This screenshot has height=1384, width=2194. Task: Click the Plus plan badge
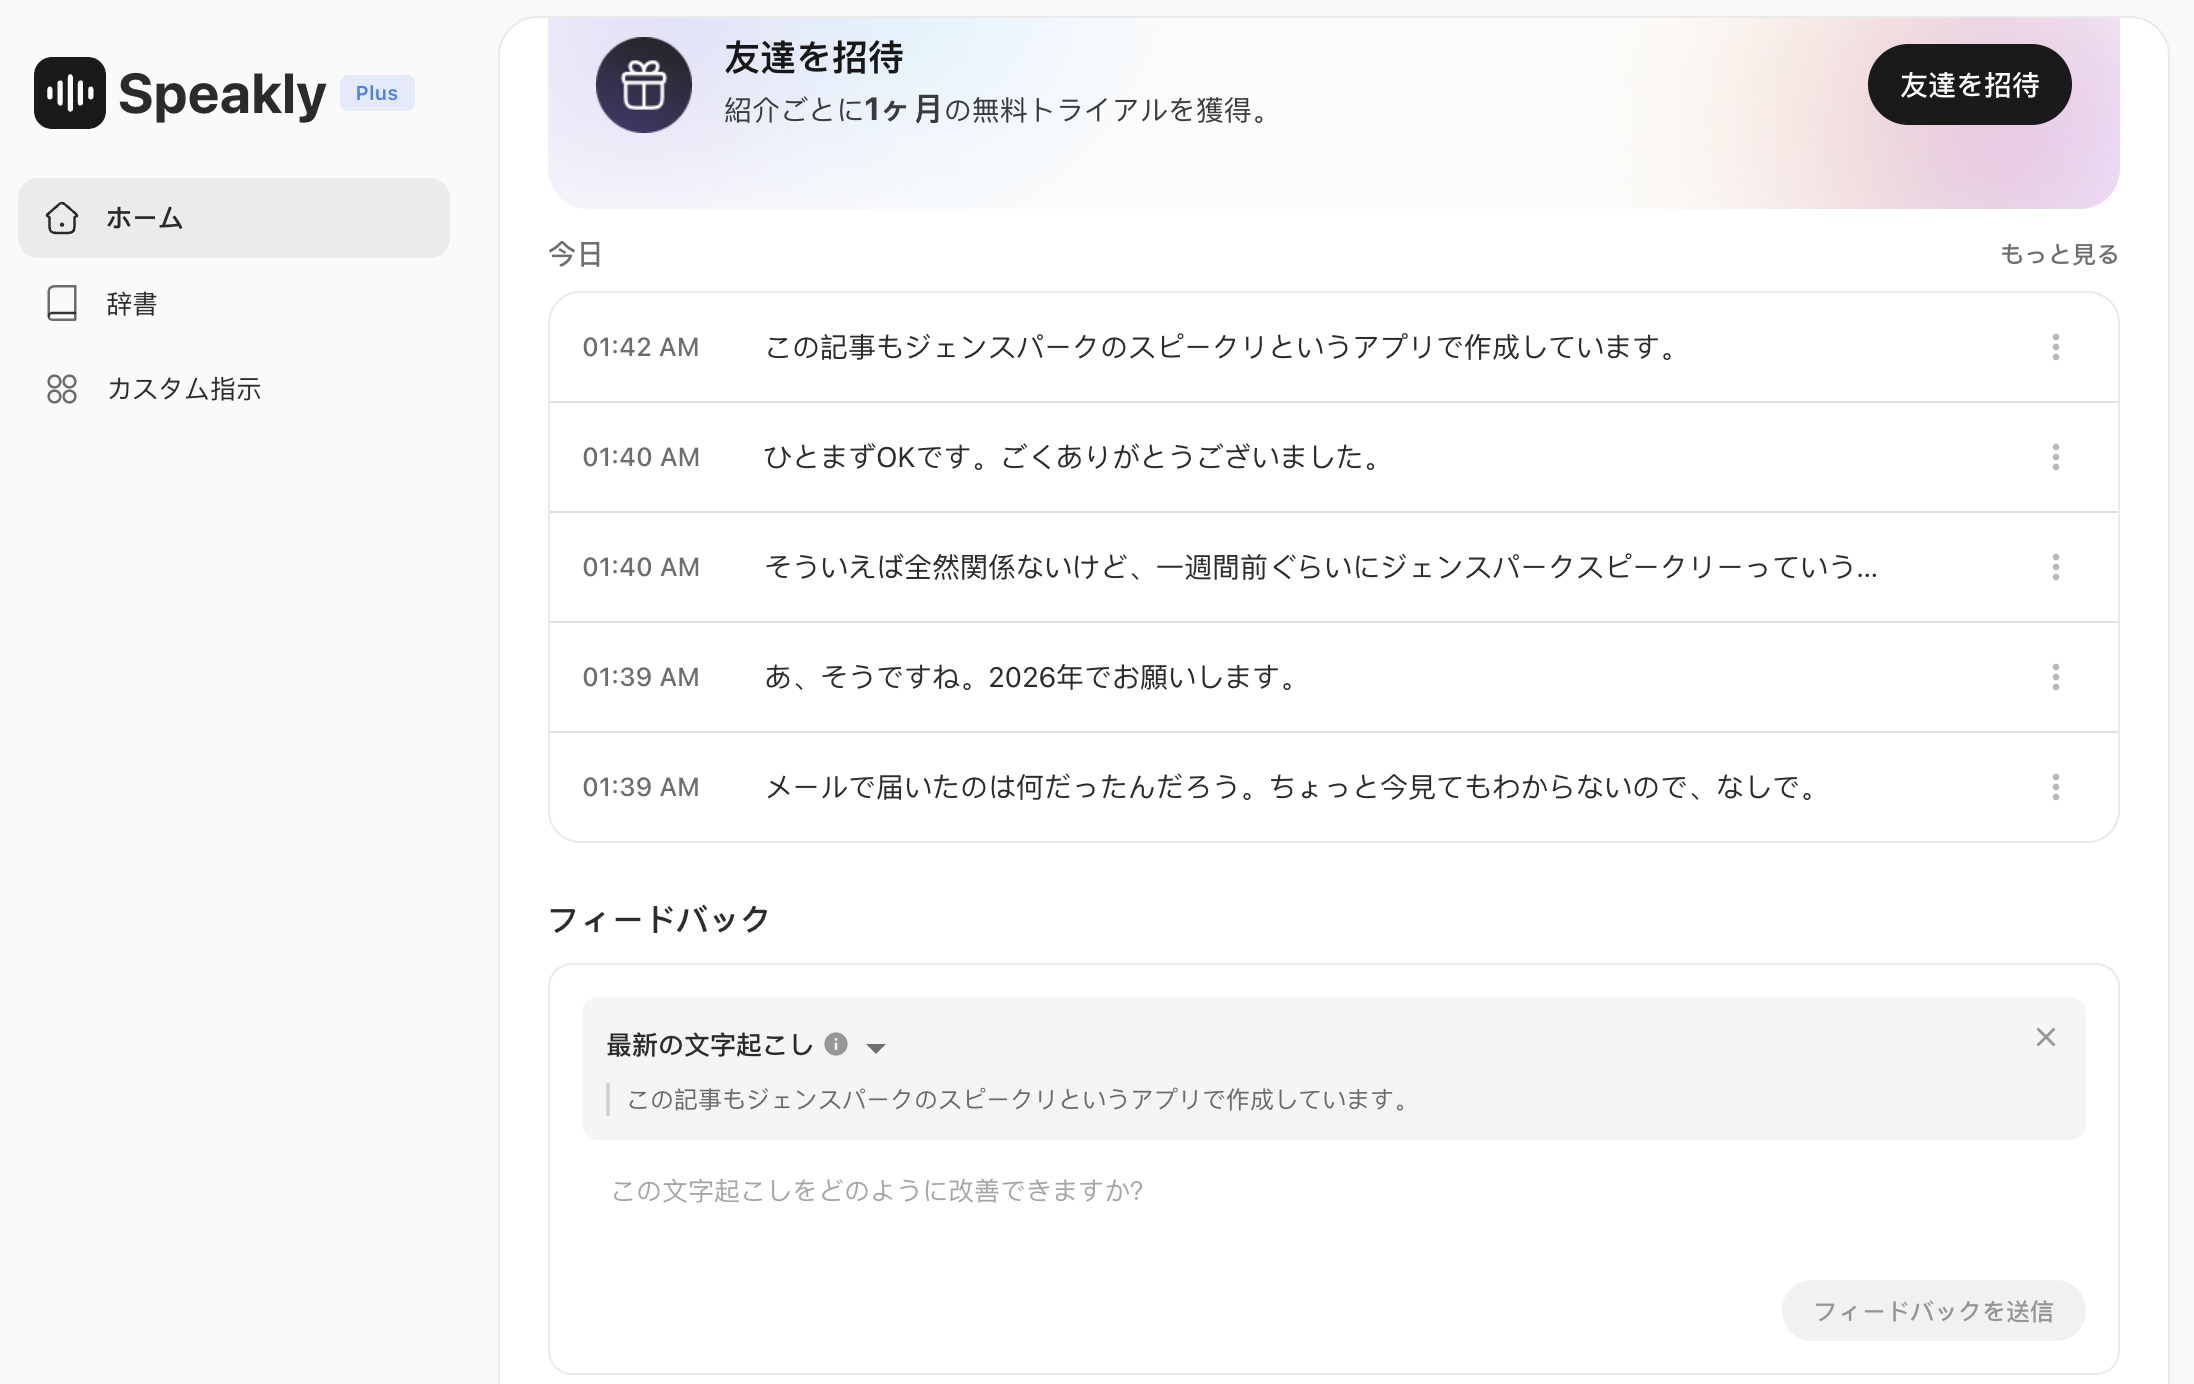(x=376, y=93)
